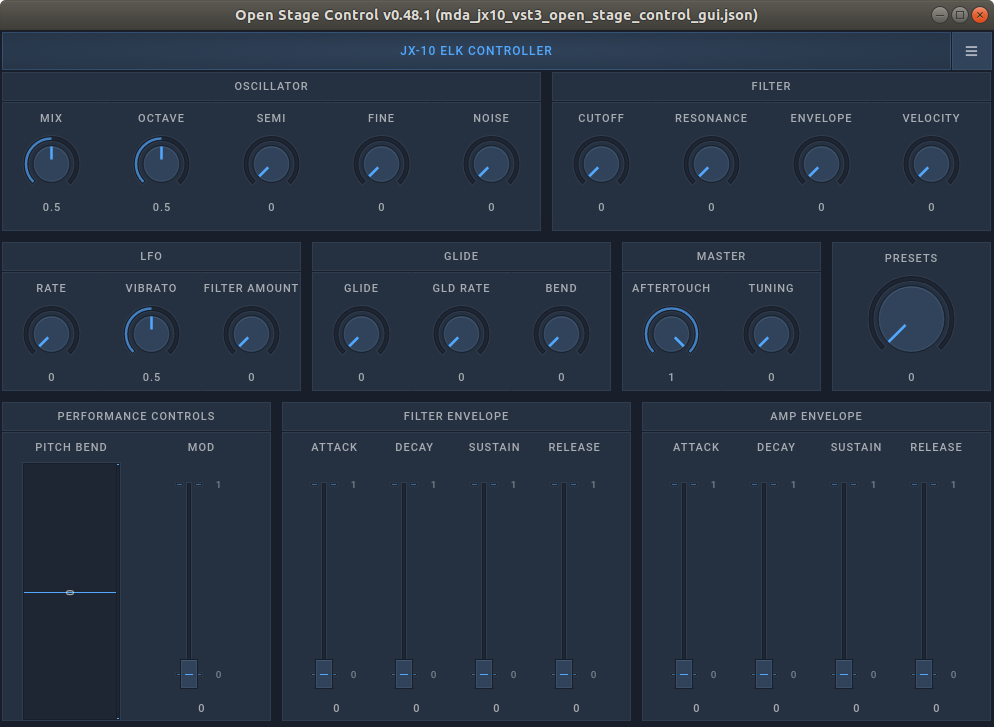Click the Filter Envelope RELEASE fader handle
Screen dimensions: 994x727
point(564,674)
